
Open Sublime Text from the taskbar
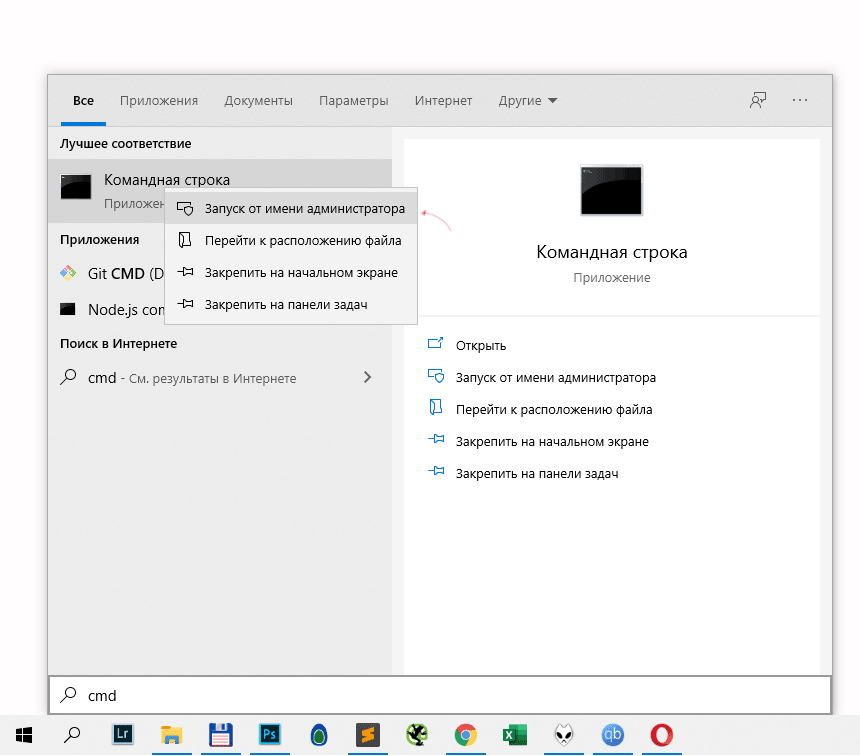[367, 735]
